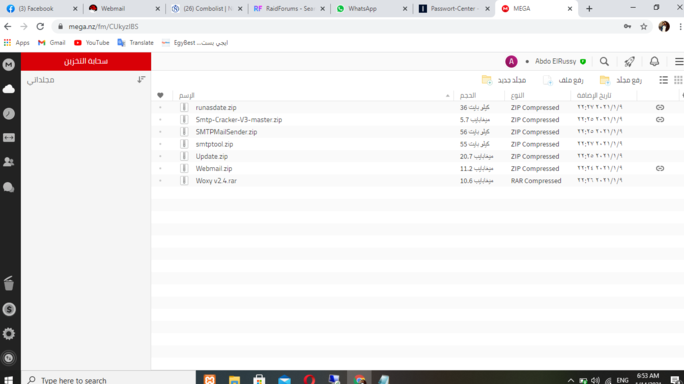Toggle favourite dot for runasdate.zip
The image size is (684, 384).
[160, 107]
